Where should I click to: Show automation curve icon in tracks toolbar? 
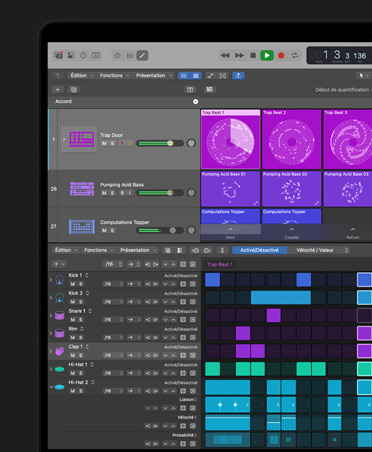[210, 76]
